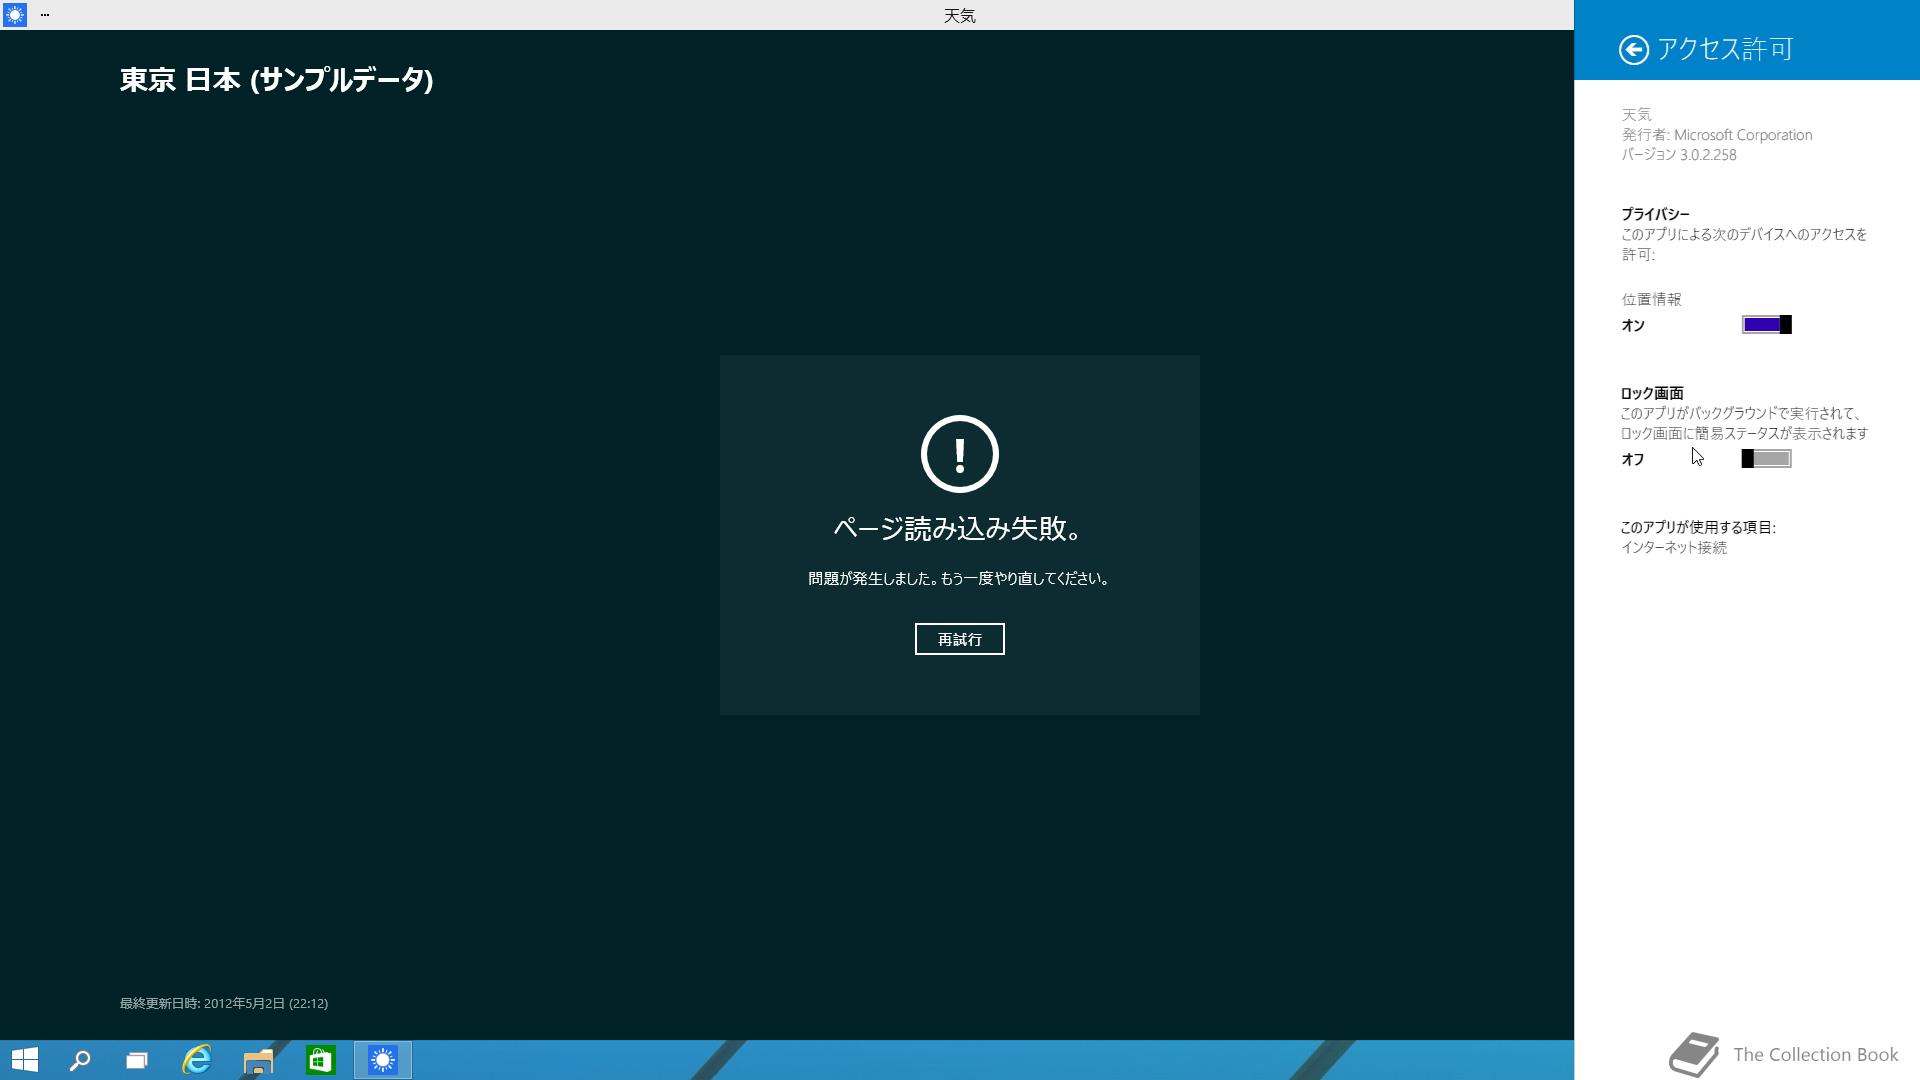This screenshot has height=1080, width=1920.
Task: Open the Windows Start button
Action: click(24, 1060)
